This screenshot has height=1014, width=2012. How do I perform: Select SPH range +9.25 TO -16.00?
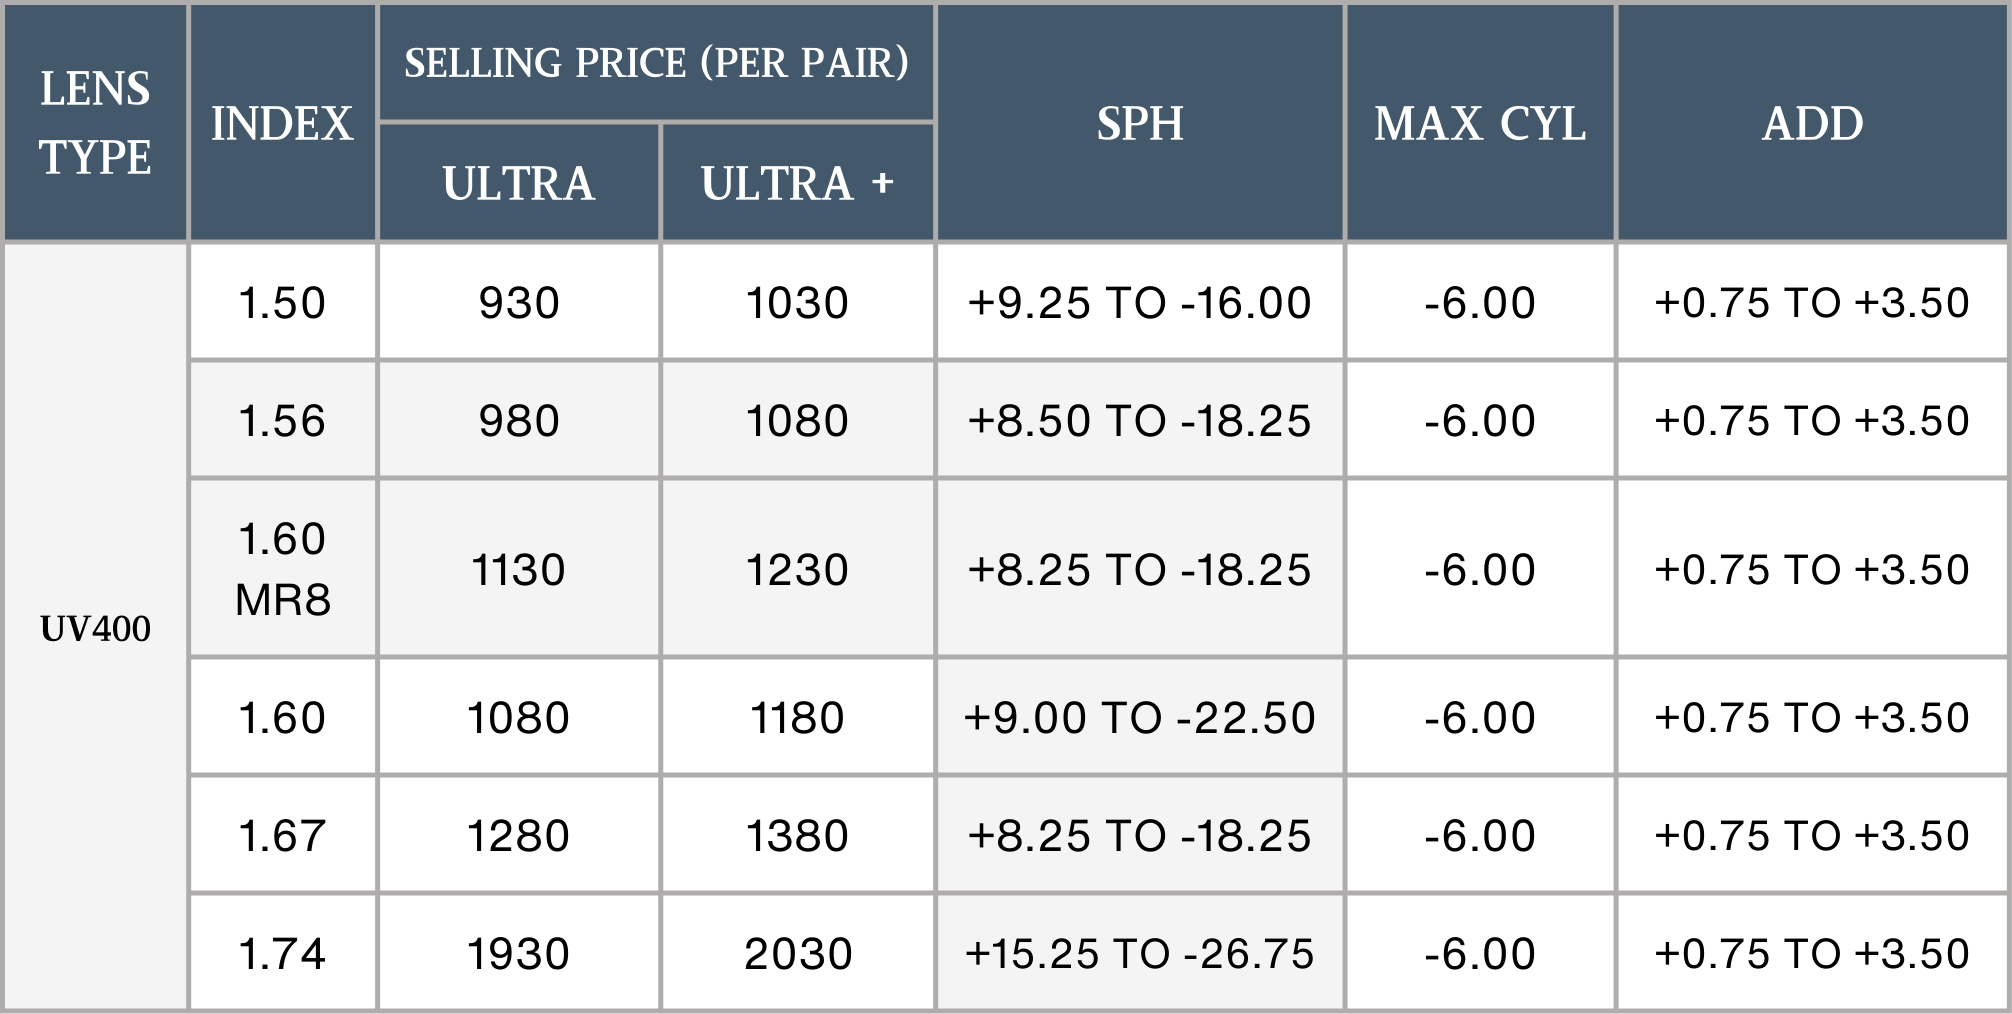tap(1139, 302)
